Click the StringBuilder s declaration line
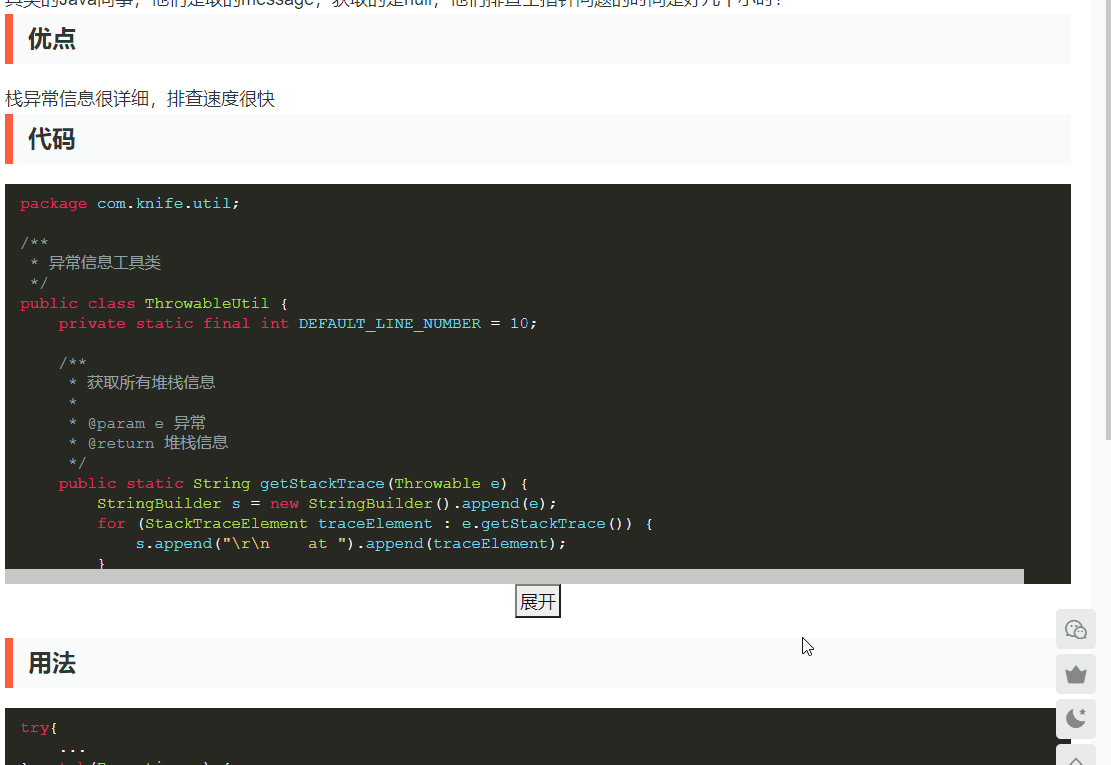Image resolution: width=1111 pixels, height=765 pixels. [327, 503]
